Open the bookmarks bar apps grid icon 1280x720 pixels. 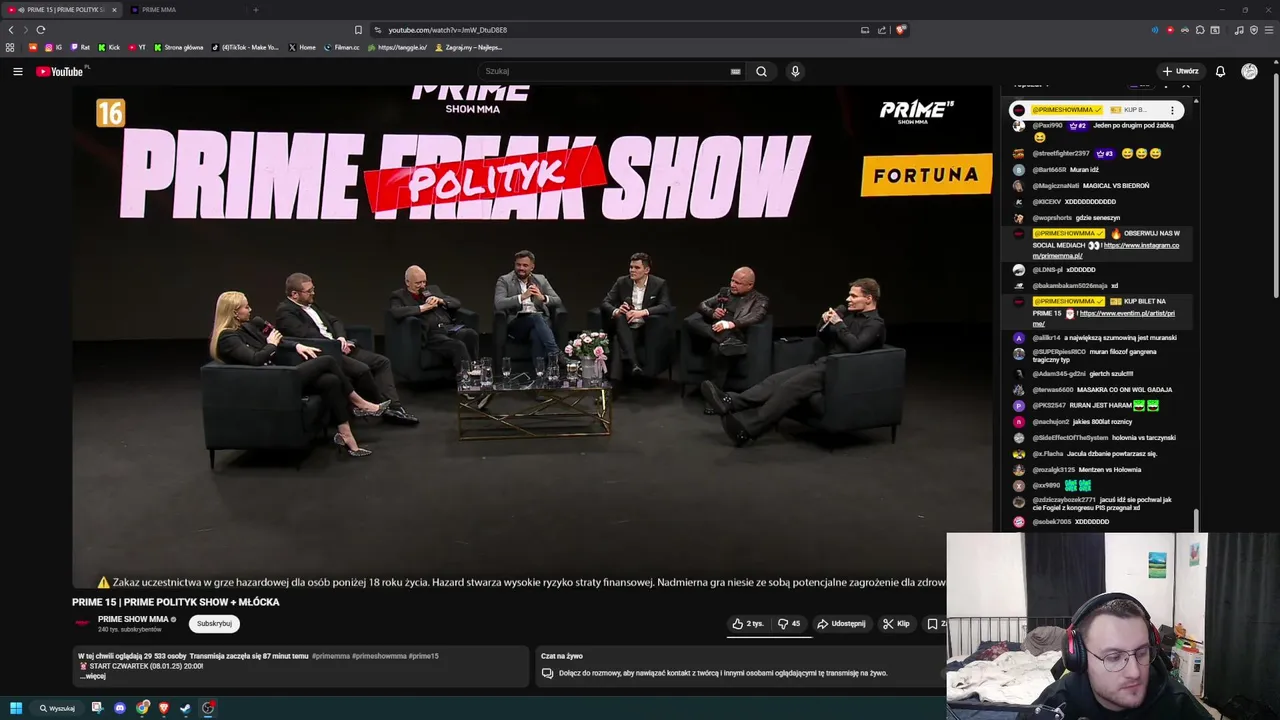10,47
